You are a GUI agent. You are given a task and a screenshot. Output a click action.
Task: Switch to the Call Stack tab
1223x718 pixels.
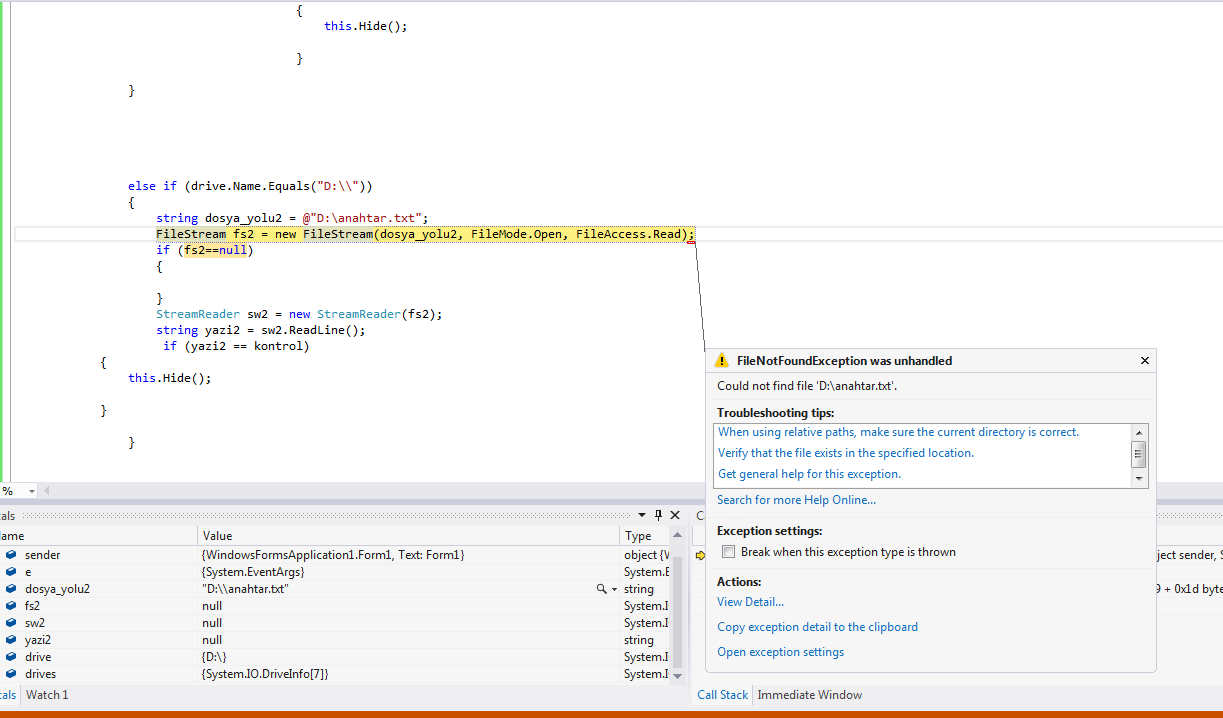tap(723, 695)
